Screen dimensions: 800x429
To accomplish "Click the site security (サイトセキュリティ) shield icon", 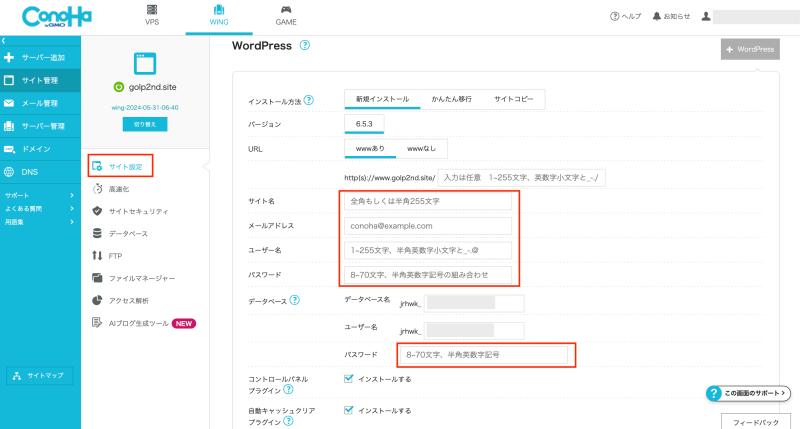I will click(x=98, y=211).
